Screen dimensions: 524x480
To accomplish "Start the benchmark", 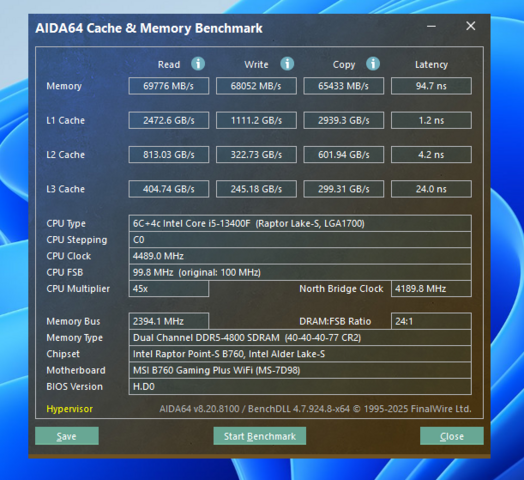I will tap(260, 436).
